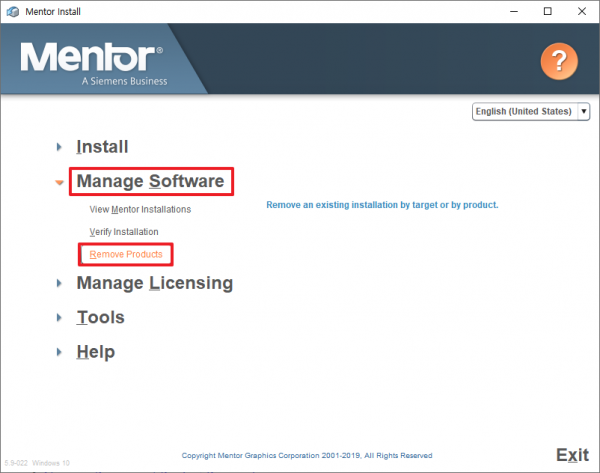The image size is (600, 473).
Task: Open the English (United States) language dropdown
Action: point(531,111)
